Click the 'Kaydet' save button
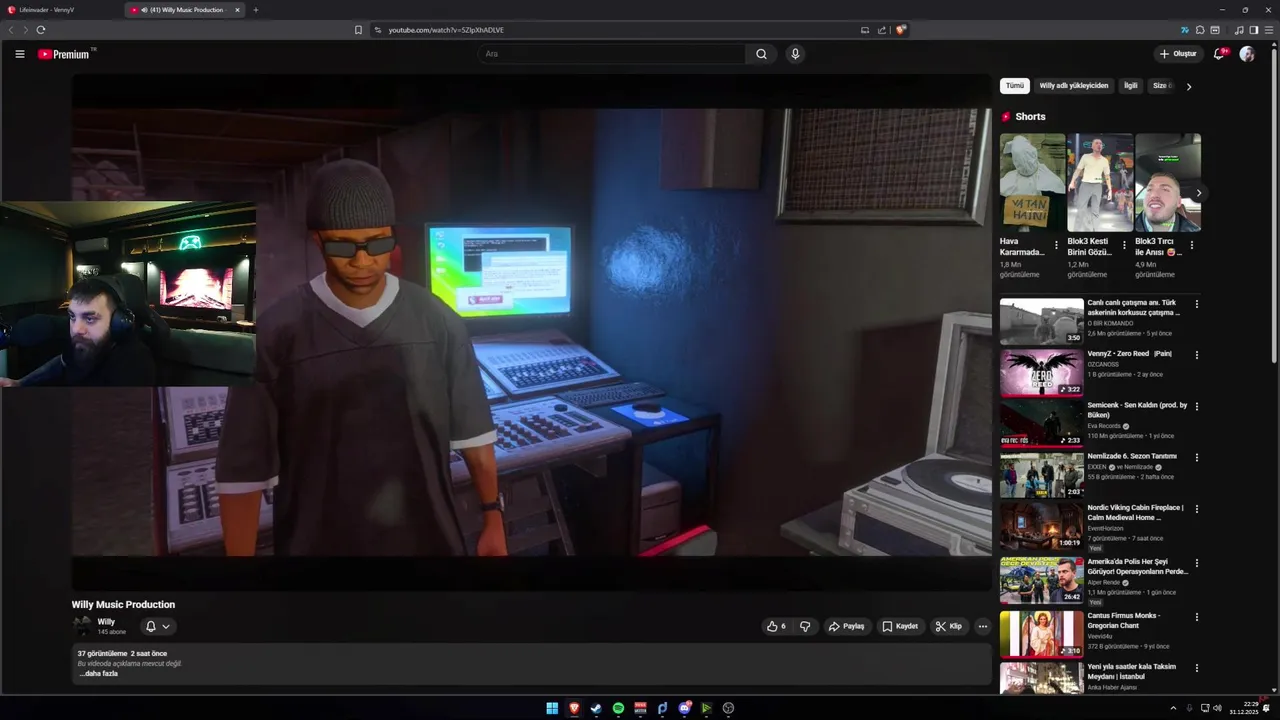 pyautogui.click(x=900, y=626)
